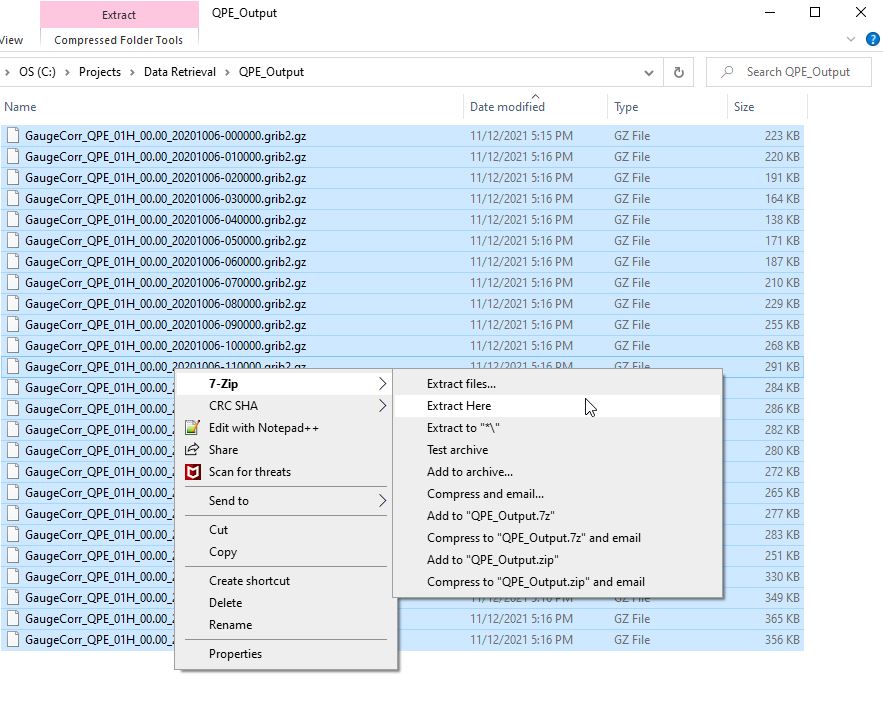
Task: Click file icon of 20201006-070000.grib2.gz
Action: click(13, 283)
